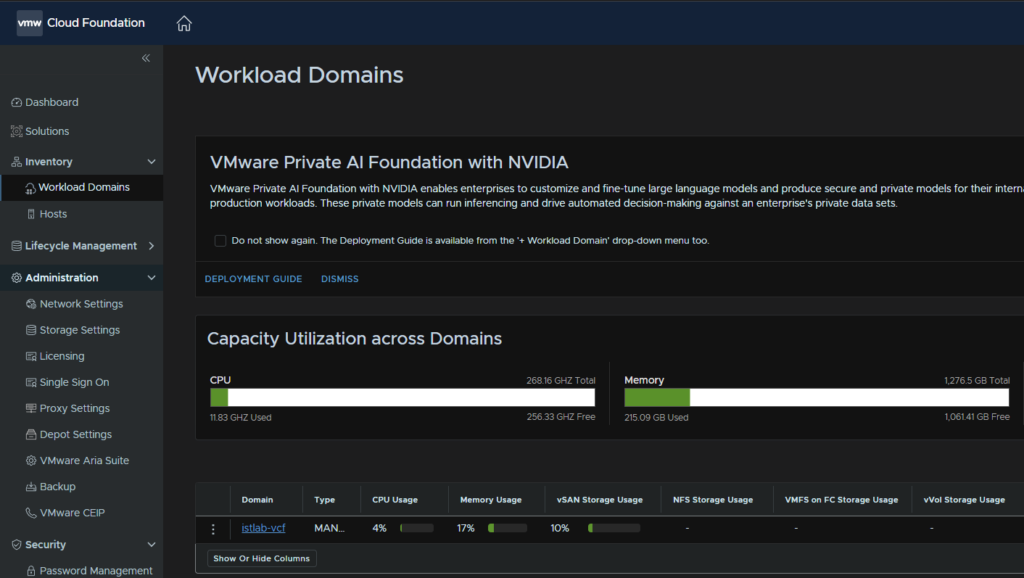This screenshot has height=578, width=1024.
Task: Click the Network Settings icon
Action: click(31, 304)
